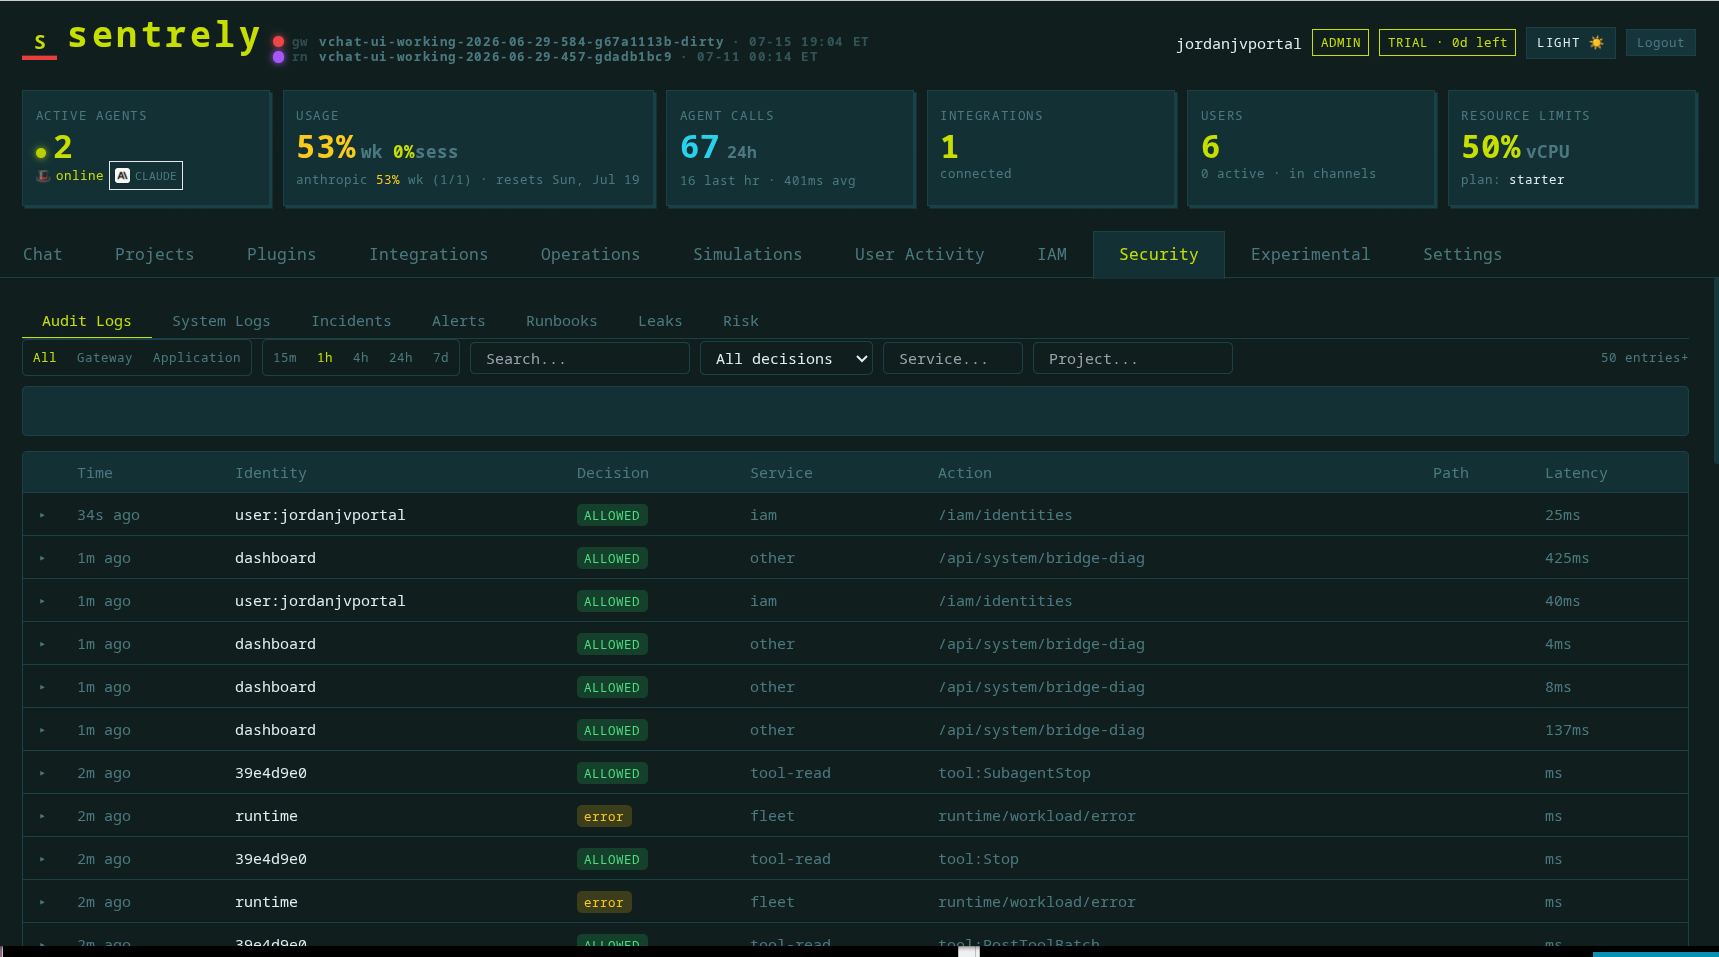
Task: Toggle LIGHT theme mode
Action: point(1570,43)
